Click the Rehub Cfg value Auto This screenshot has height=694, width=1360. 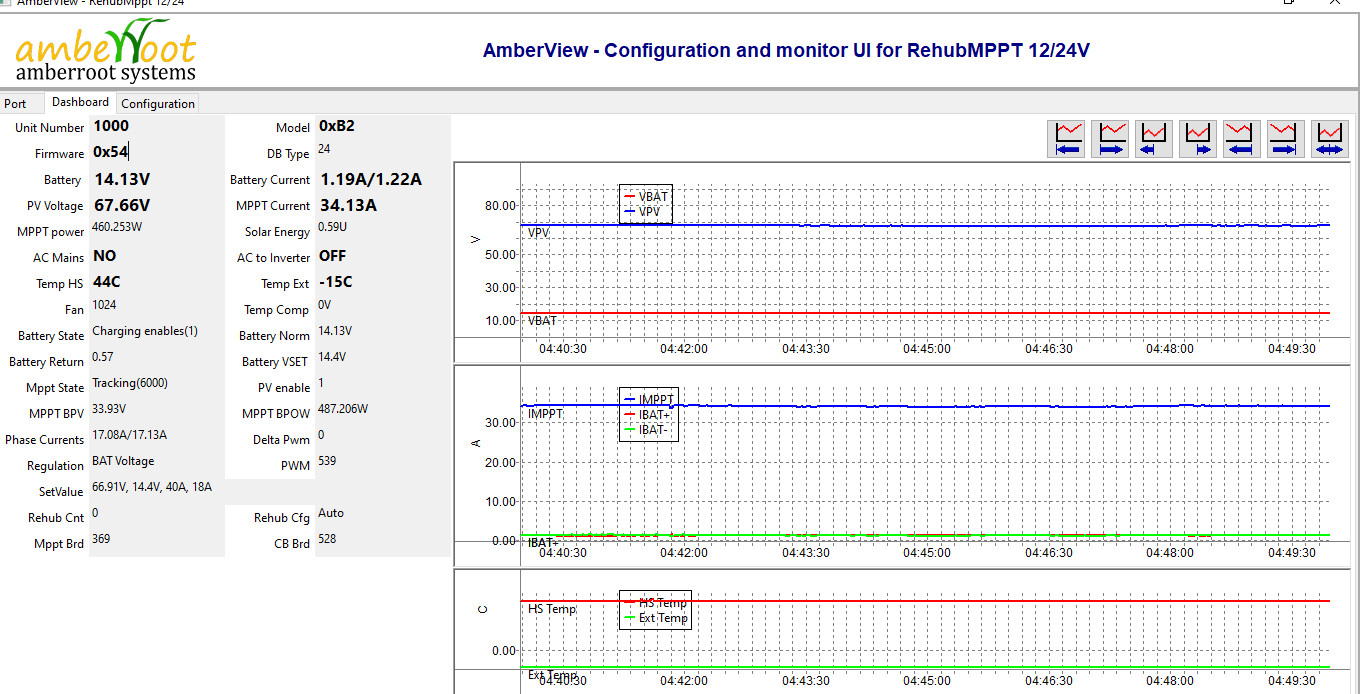pos(331,513)
